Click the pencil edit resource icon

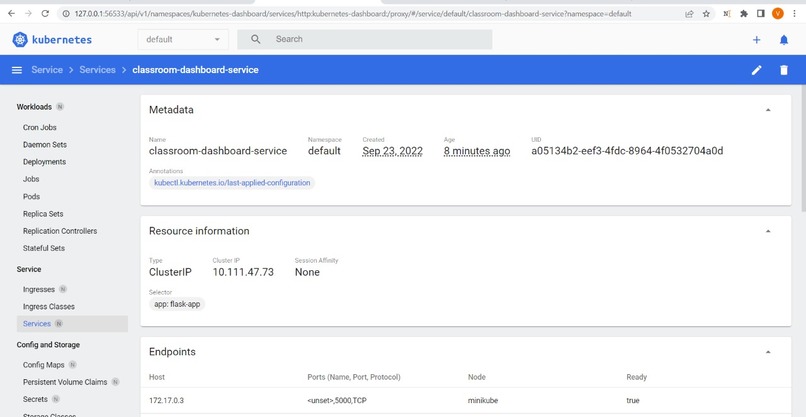point(757,70)
